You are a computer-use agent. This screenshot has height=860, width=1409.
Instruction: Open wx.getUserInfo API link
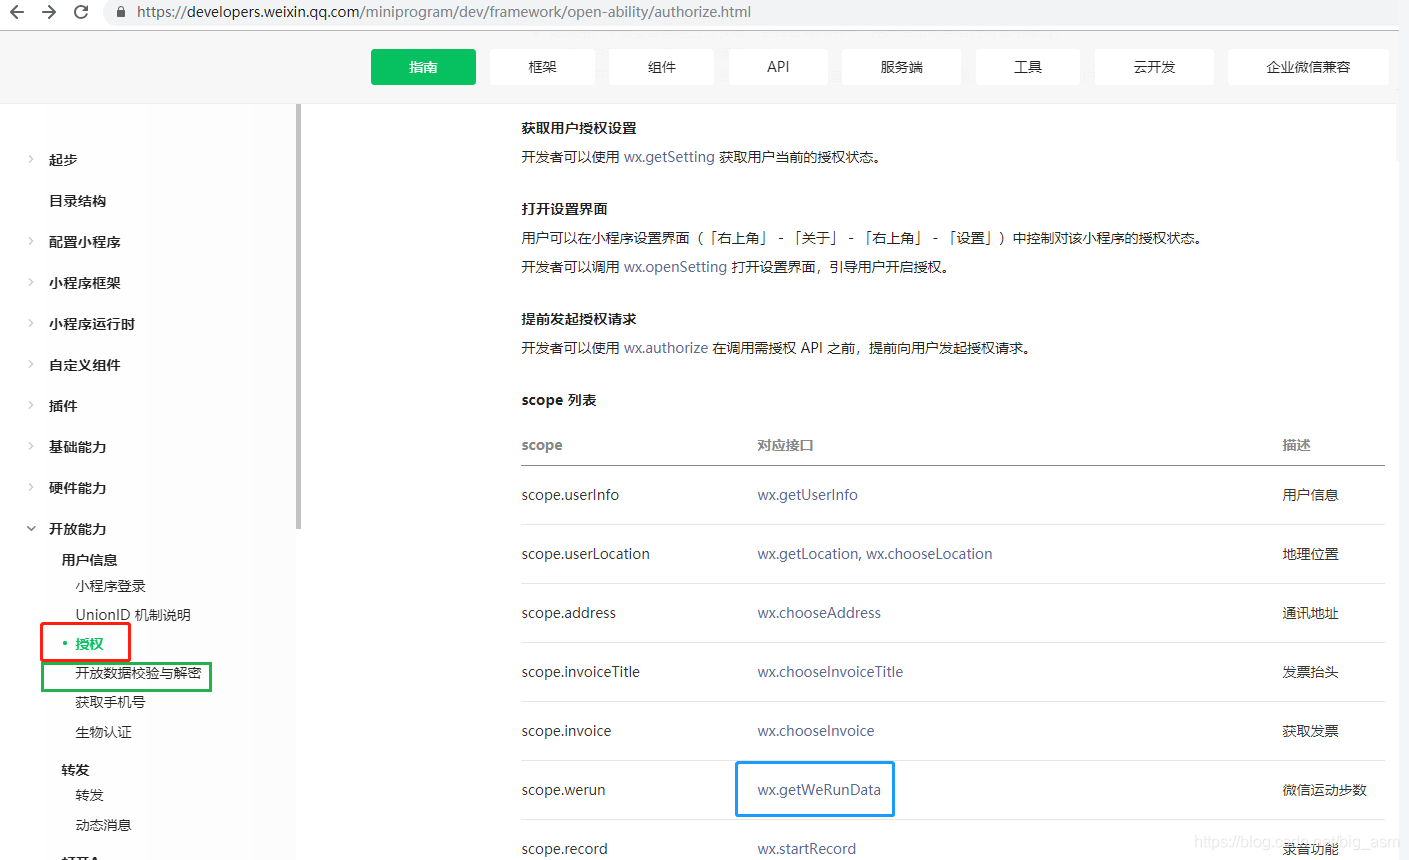point(807,495)
